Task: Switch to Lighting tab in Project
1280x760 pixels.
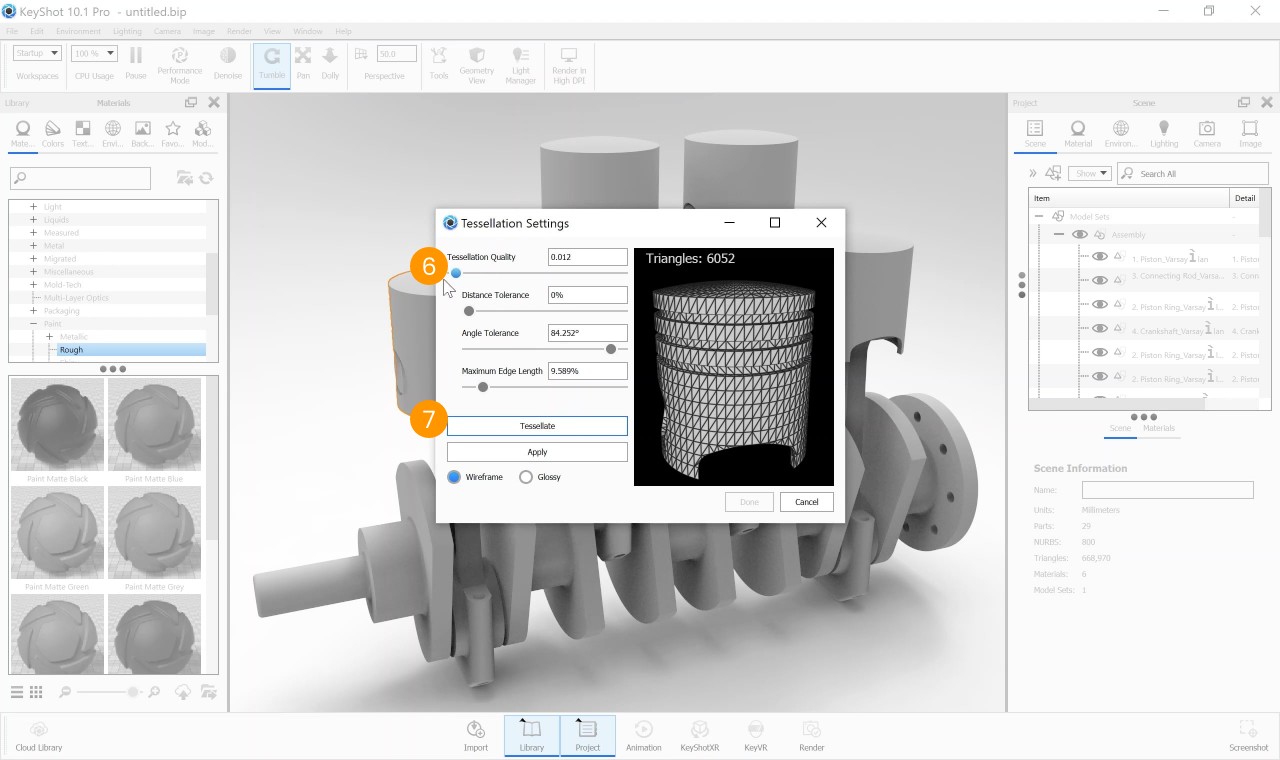Action: coord(1164,134)
